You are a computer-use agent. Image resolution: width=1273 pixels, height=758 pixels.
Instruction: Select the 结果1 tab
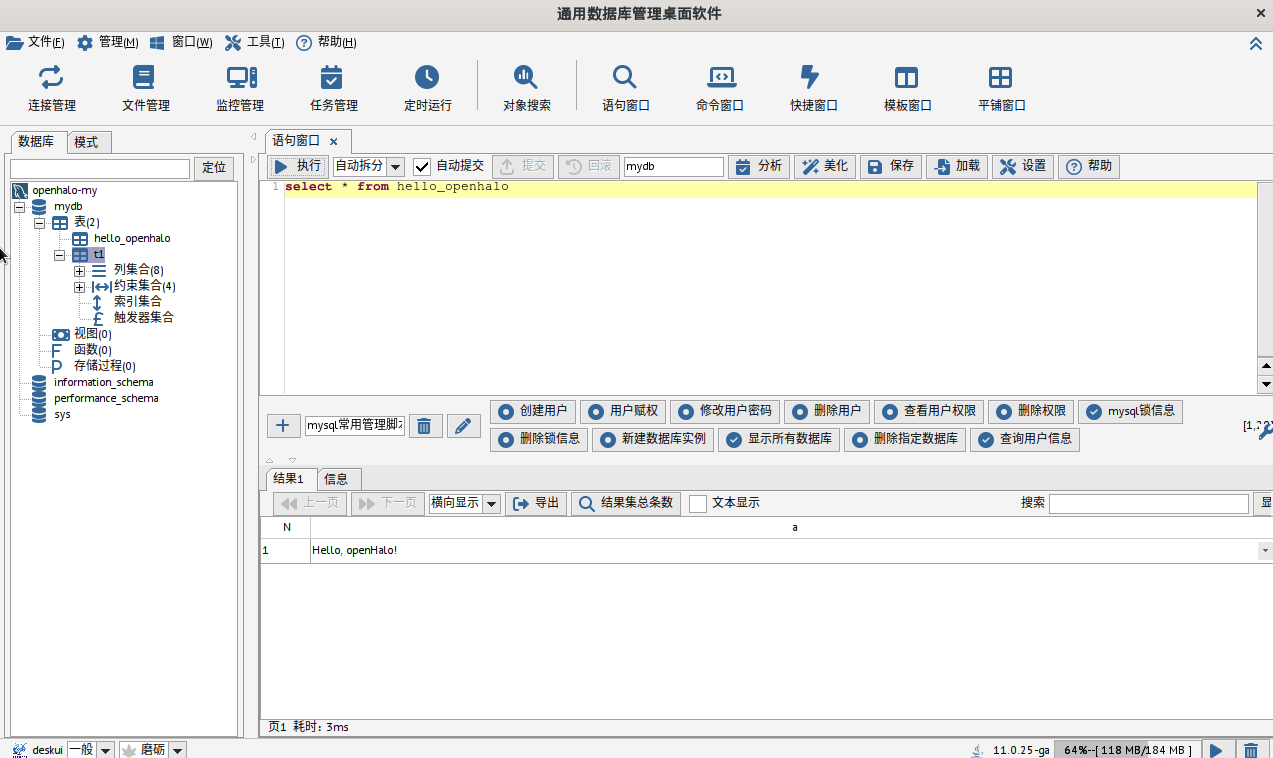[289, 479]
